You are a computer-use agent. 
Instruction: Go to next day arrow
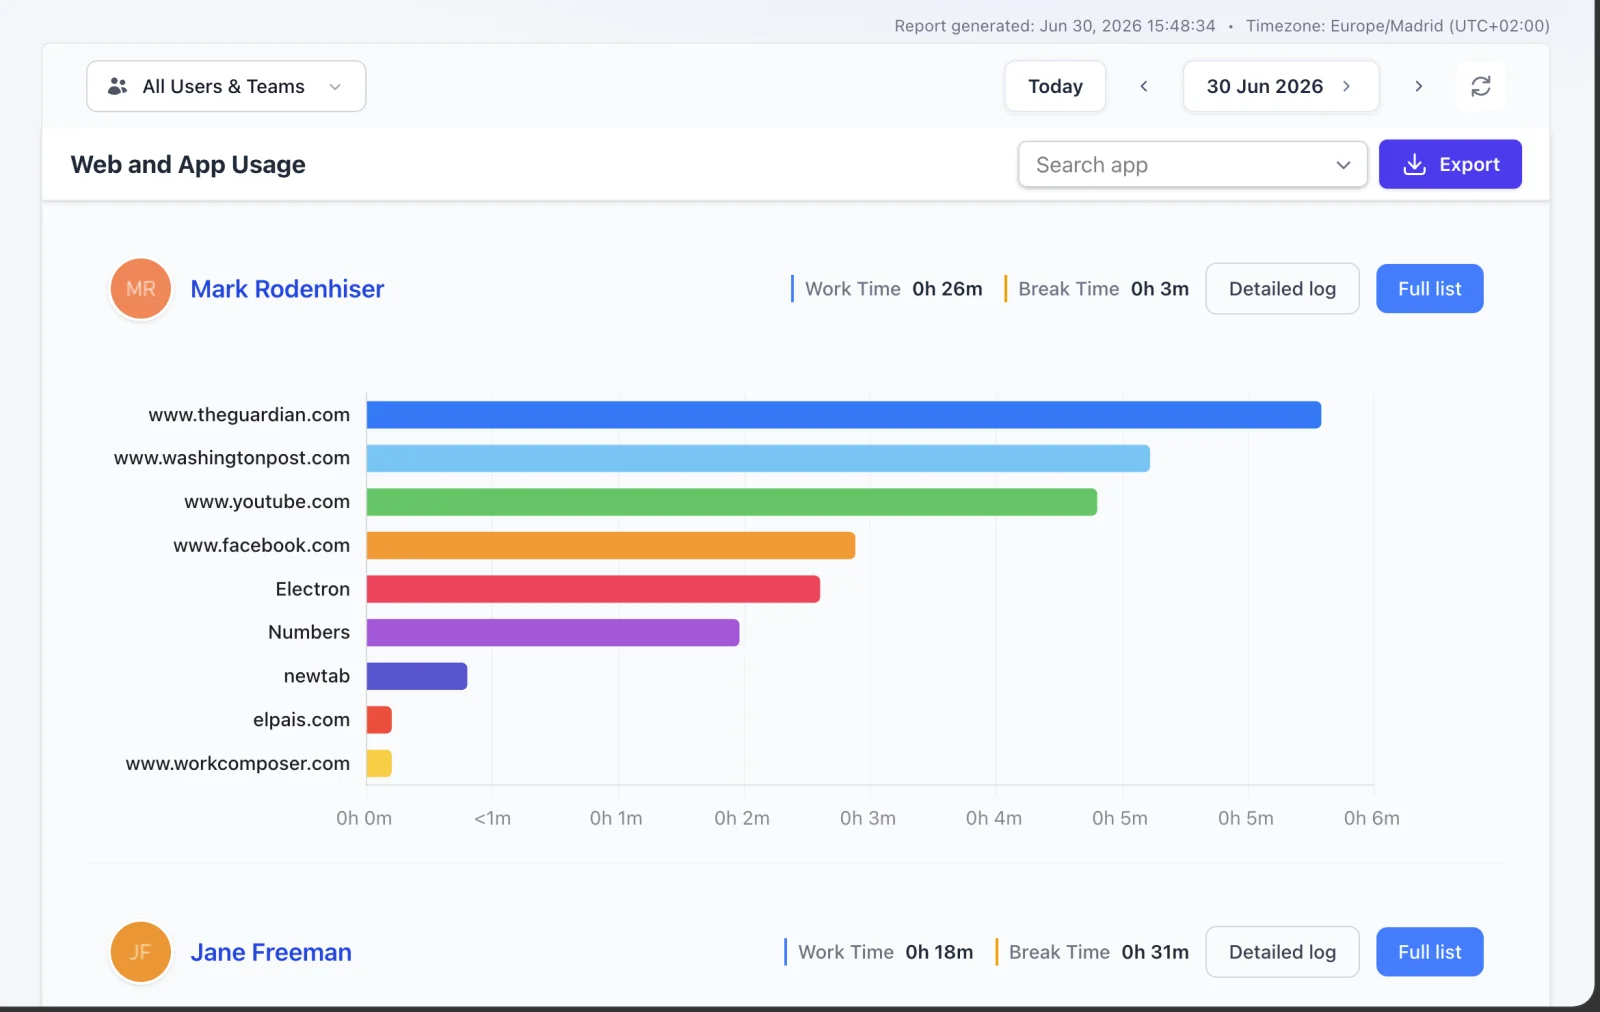1418,86
